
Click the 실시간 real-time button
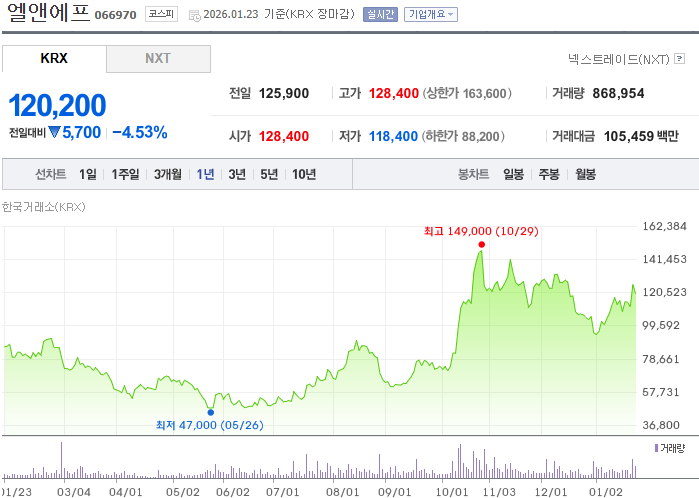(x=380, y=14)
